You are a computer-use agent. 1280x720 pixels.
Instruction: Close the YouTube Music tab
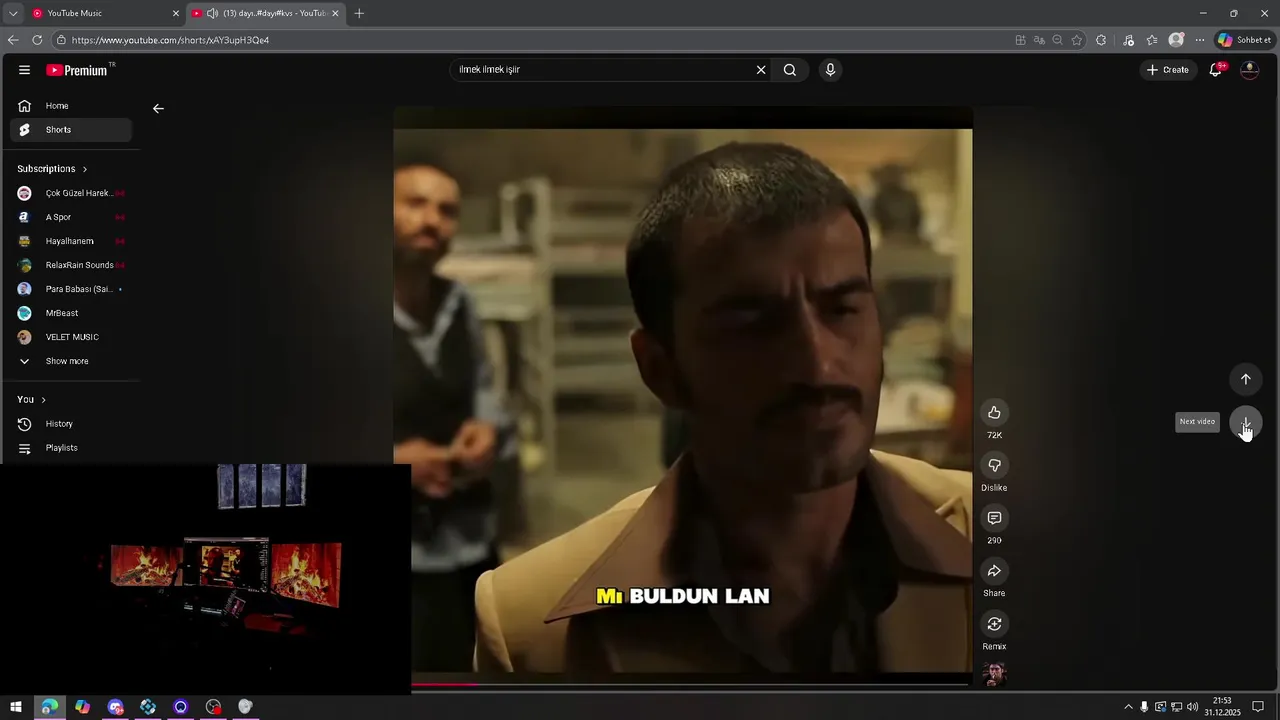pyautogui.click(x=176, y=13)
